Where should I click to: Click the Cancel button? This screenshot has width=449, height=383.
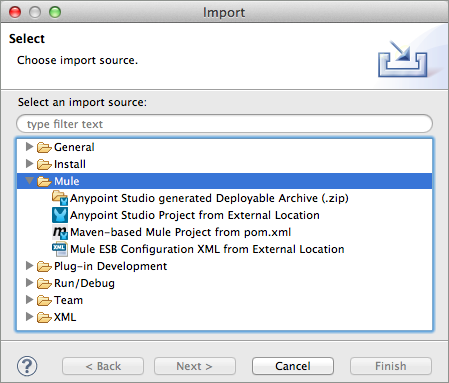[x=293, y=366]
